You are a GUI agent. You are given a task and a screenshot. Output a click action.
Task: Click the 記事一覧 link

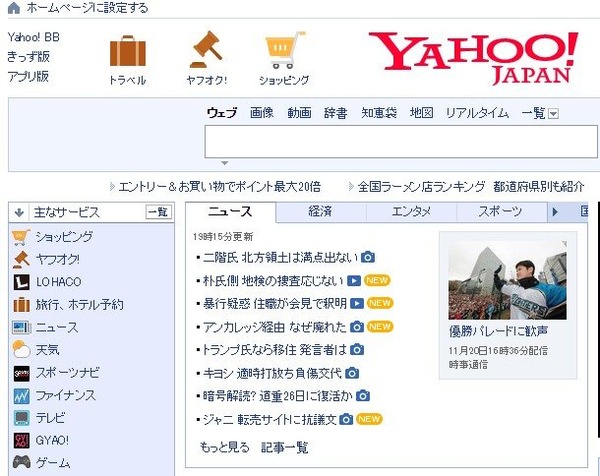coord(285,447)
